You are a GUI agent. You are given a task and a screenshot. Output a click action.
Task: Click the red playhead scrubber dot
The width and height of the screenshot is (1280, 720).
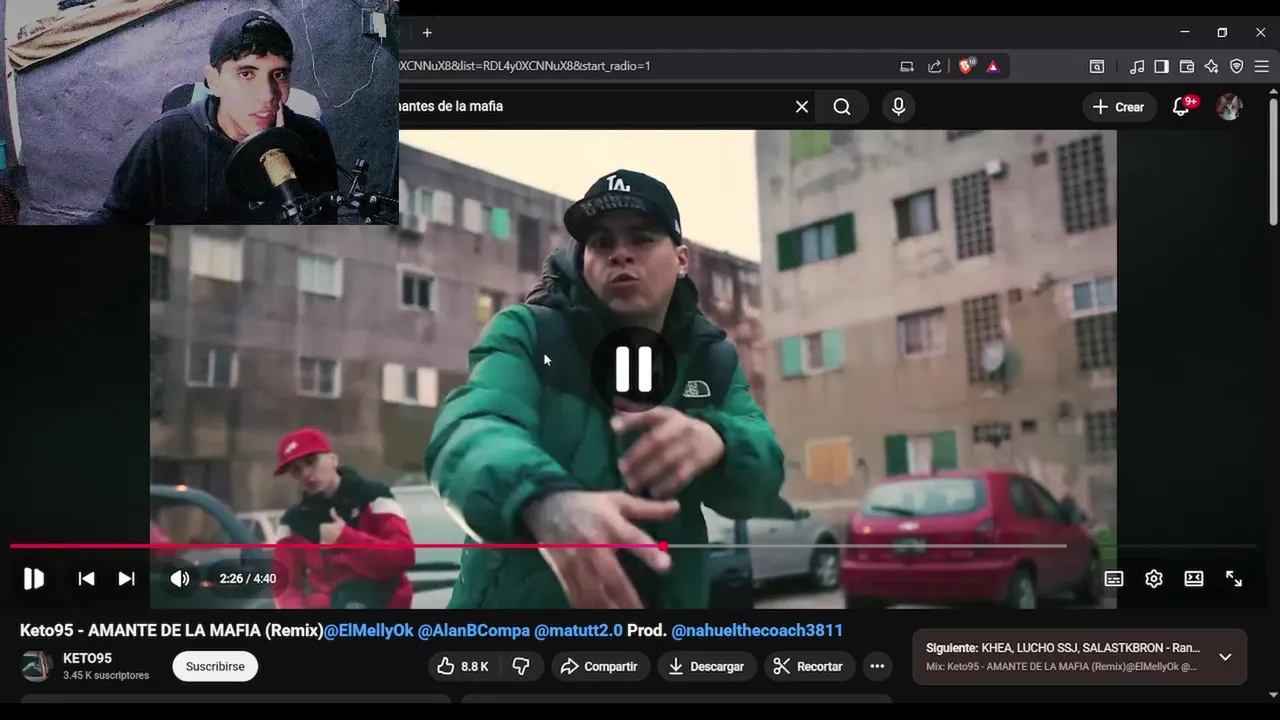(x=663, y=546)
